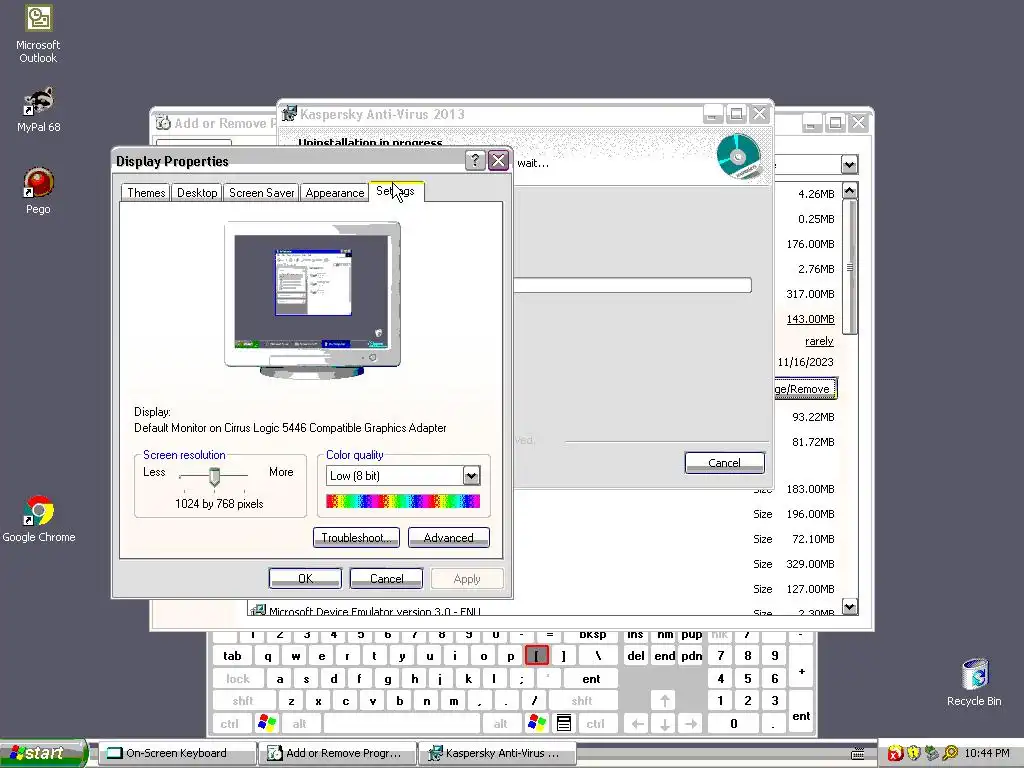Click the spacebar on On-Screen Keyboard
The width and height of the screenshot is (1024, 768).
pos(402,724)
